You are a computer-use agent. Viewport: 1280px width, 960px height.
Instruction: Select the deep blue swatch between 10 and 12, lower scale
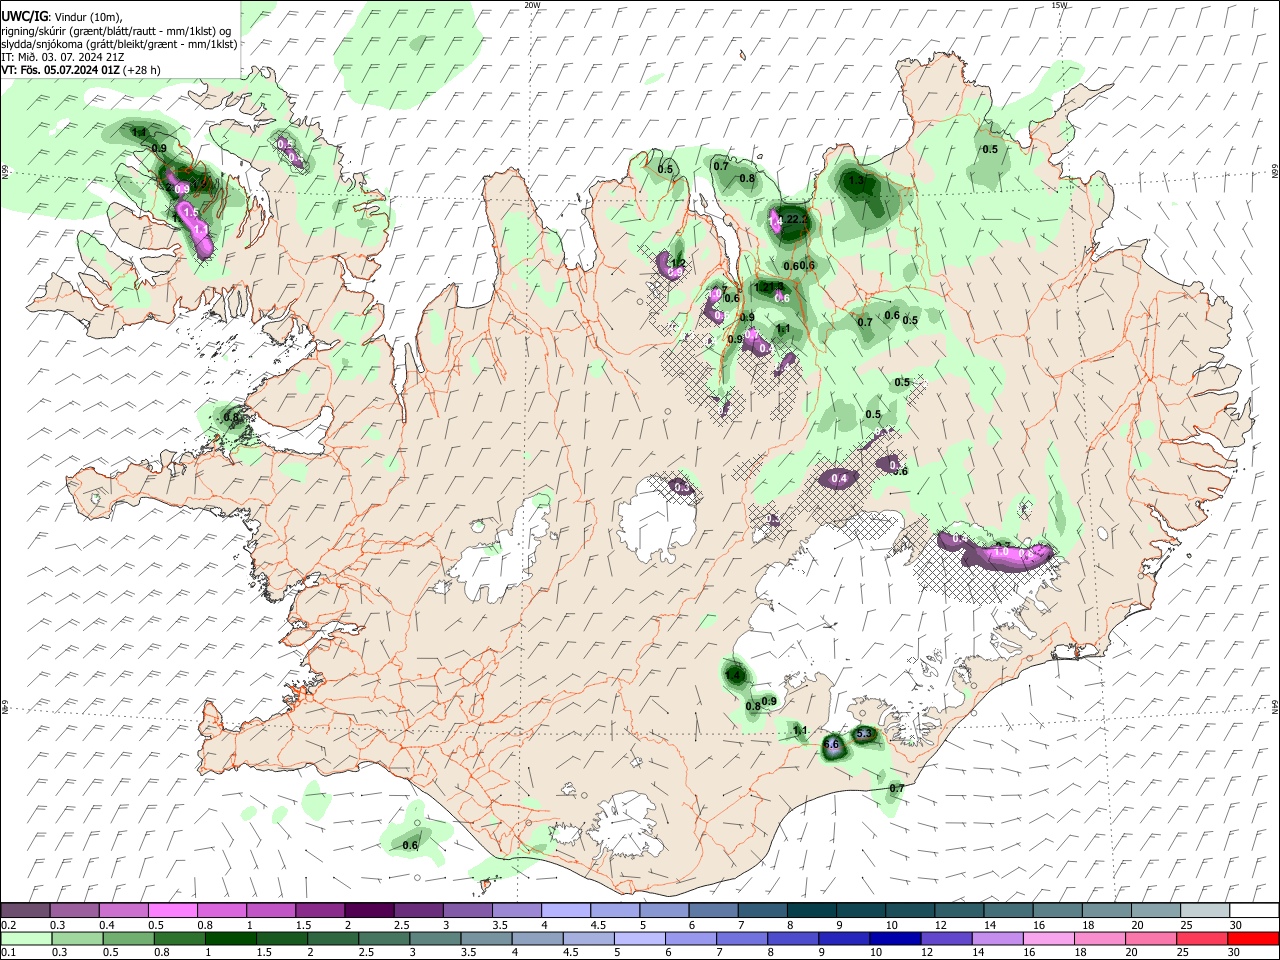click(x=896, y=938)
